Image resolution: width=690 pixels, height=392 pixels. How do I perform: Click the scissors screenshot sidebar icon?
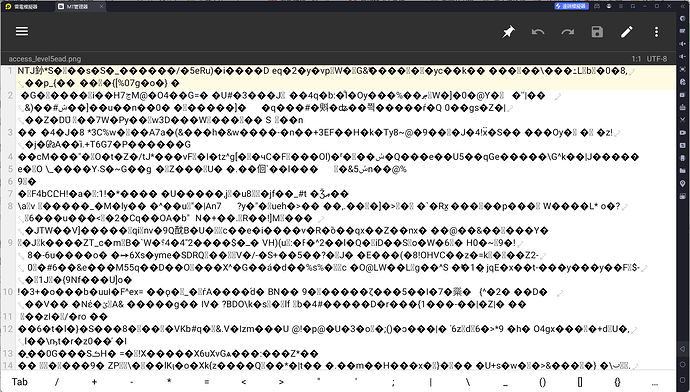pyautogui.click(x=683, y=119)
